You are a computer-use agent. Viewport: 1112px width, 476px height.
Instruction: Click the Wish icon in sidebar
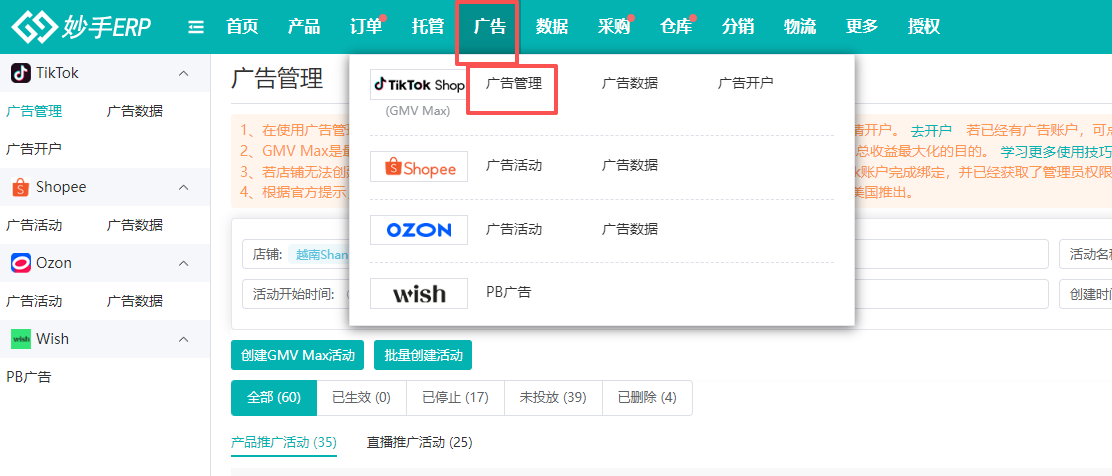[21, 339]
